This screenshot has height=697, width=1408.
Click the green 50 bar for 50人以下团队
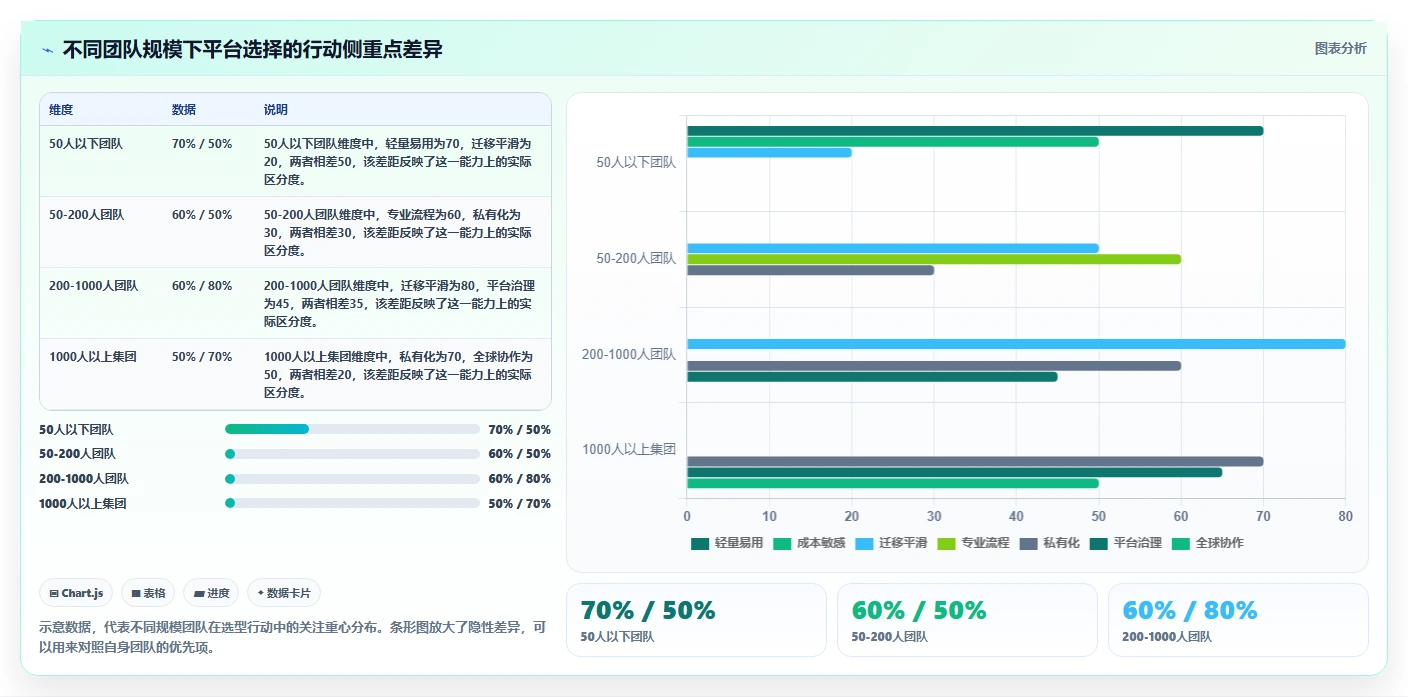[x=893, y=142]
